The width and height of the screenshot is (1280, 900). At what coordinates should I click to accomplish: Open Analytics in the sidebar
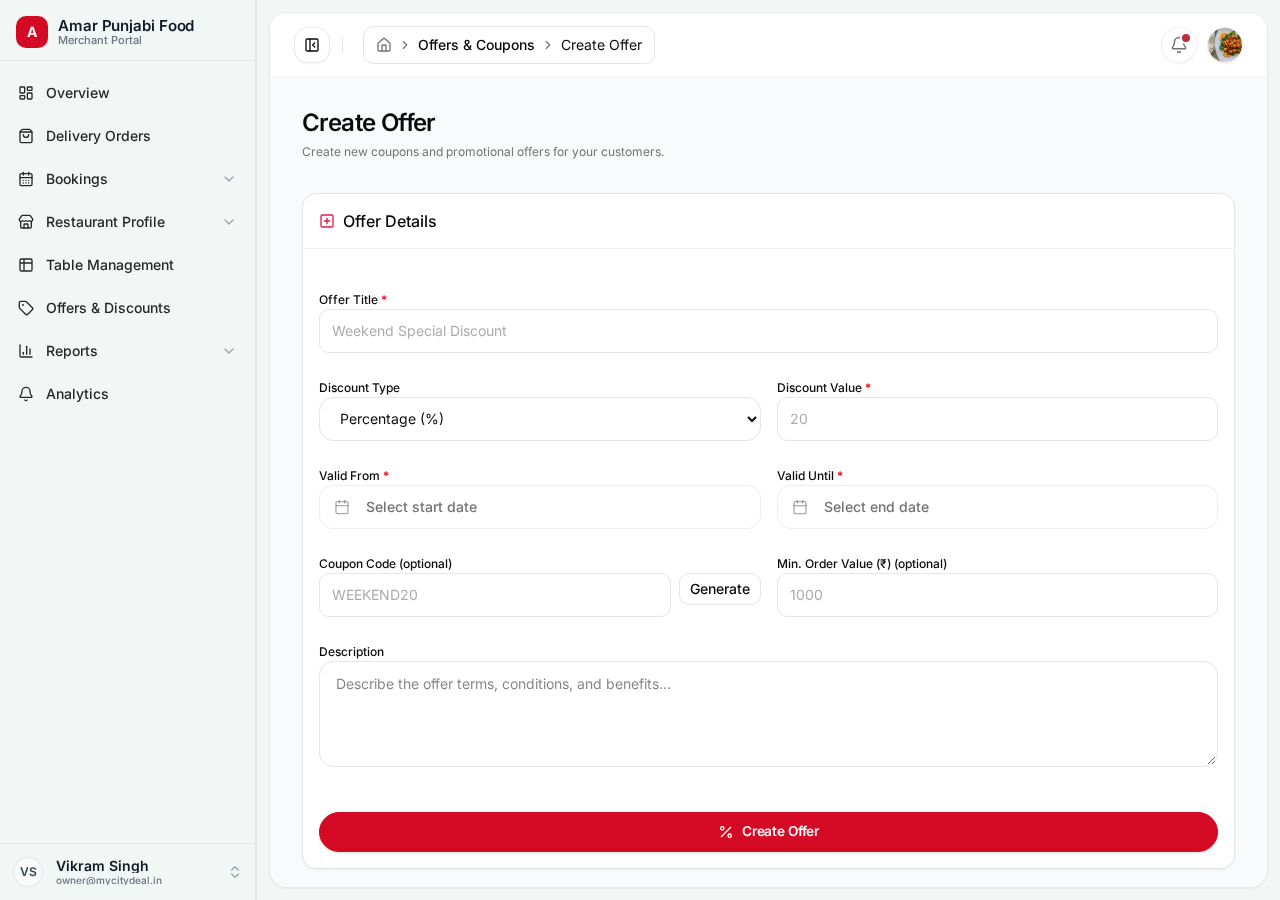click(x=128, y=394)
